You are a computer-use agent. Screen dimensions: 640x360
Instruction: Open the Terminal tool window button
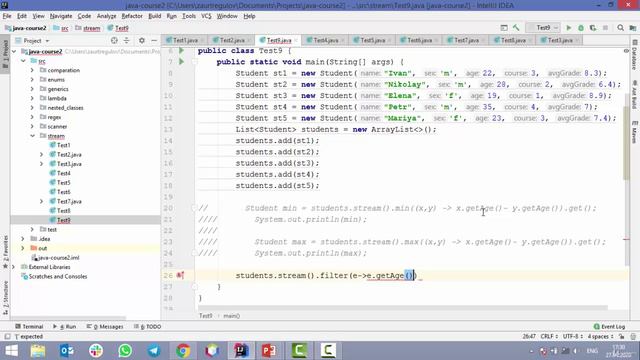[x=29, y=327]
